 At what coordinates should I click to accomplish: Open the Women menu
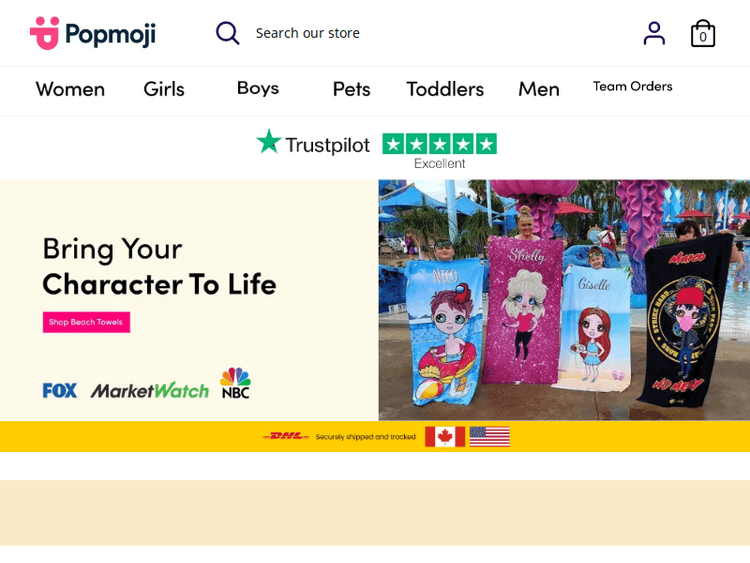click(x=70, y=89)
